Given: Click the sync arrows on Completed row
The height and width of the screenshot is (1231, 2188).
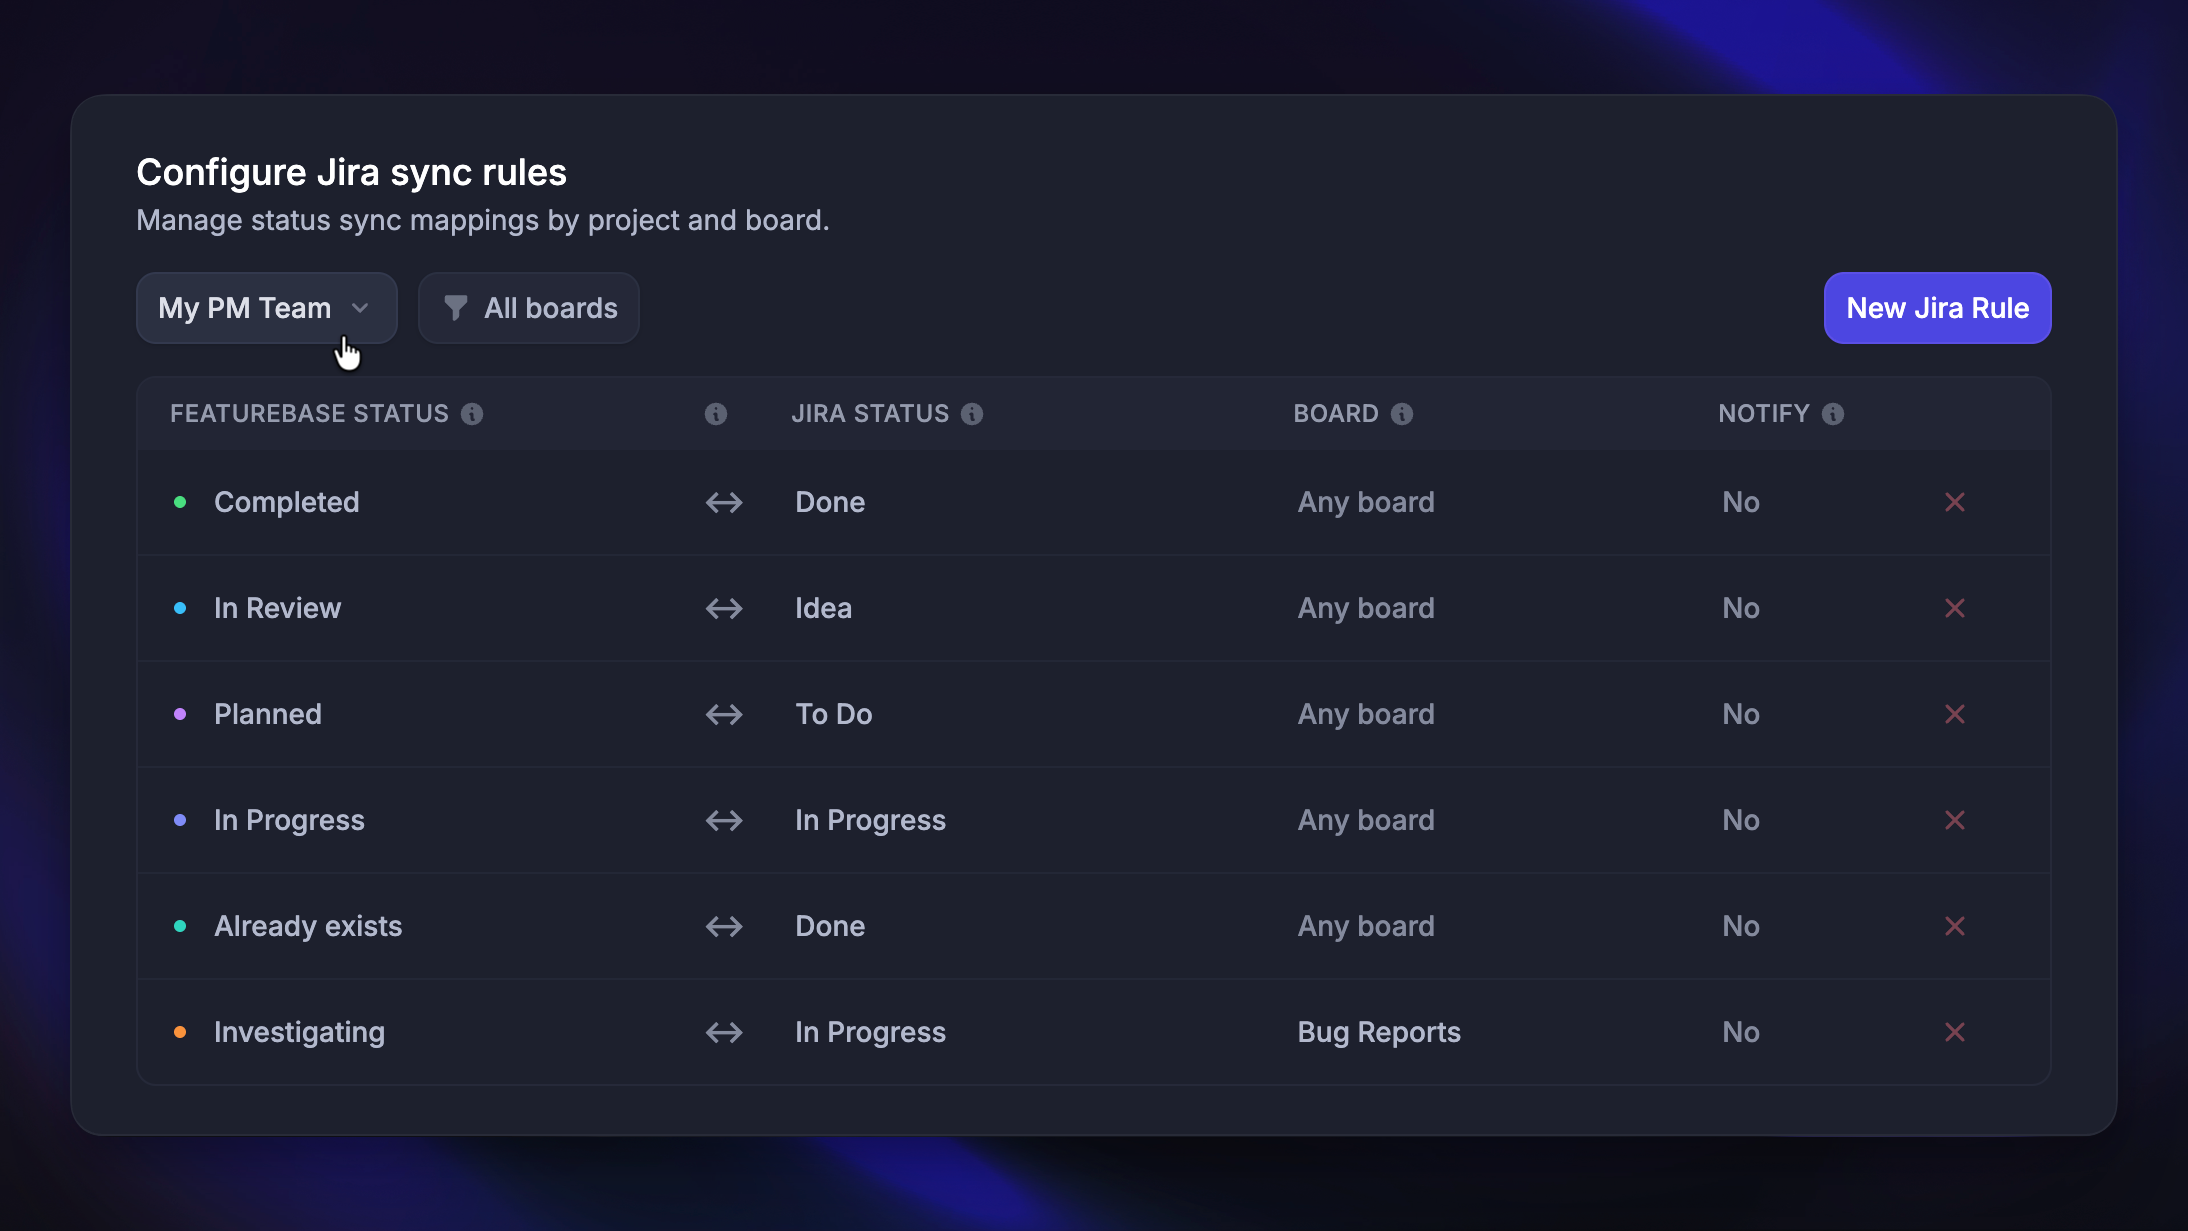Looking at the screenshot, I should point(724,502).
